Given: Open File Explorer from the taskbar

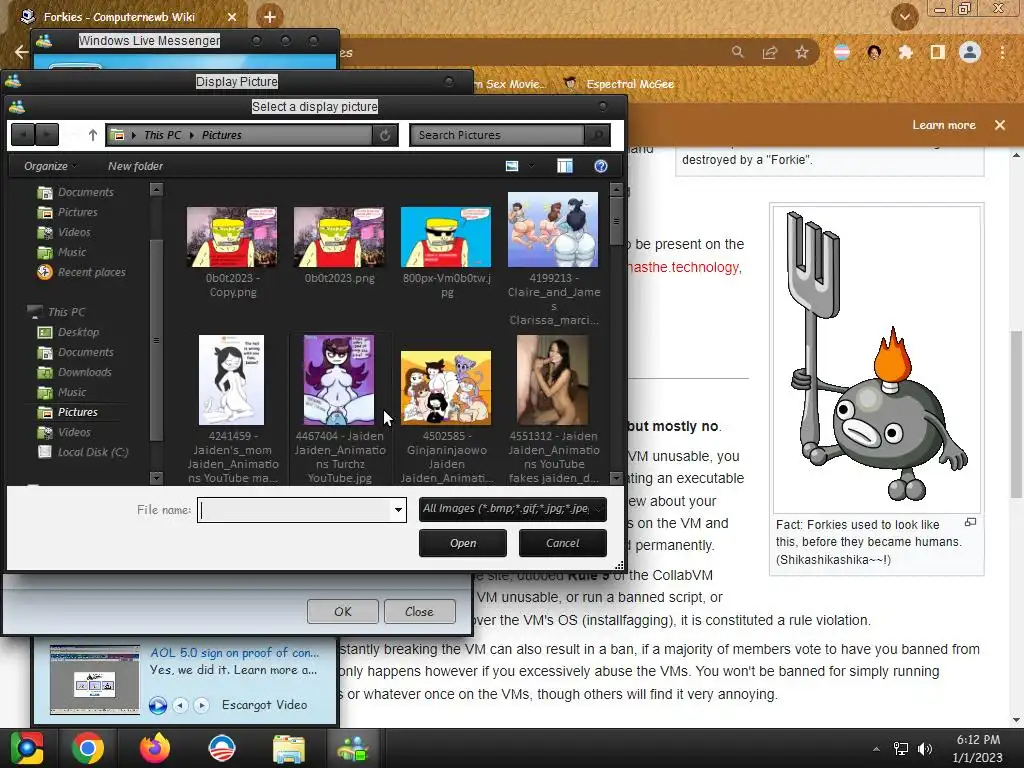Looking at the screenshot, I should point(288,748).
